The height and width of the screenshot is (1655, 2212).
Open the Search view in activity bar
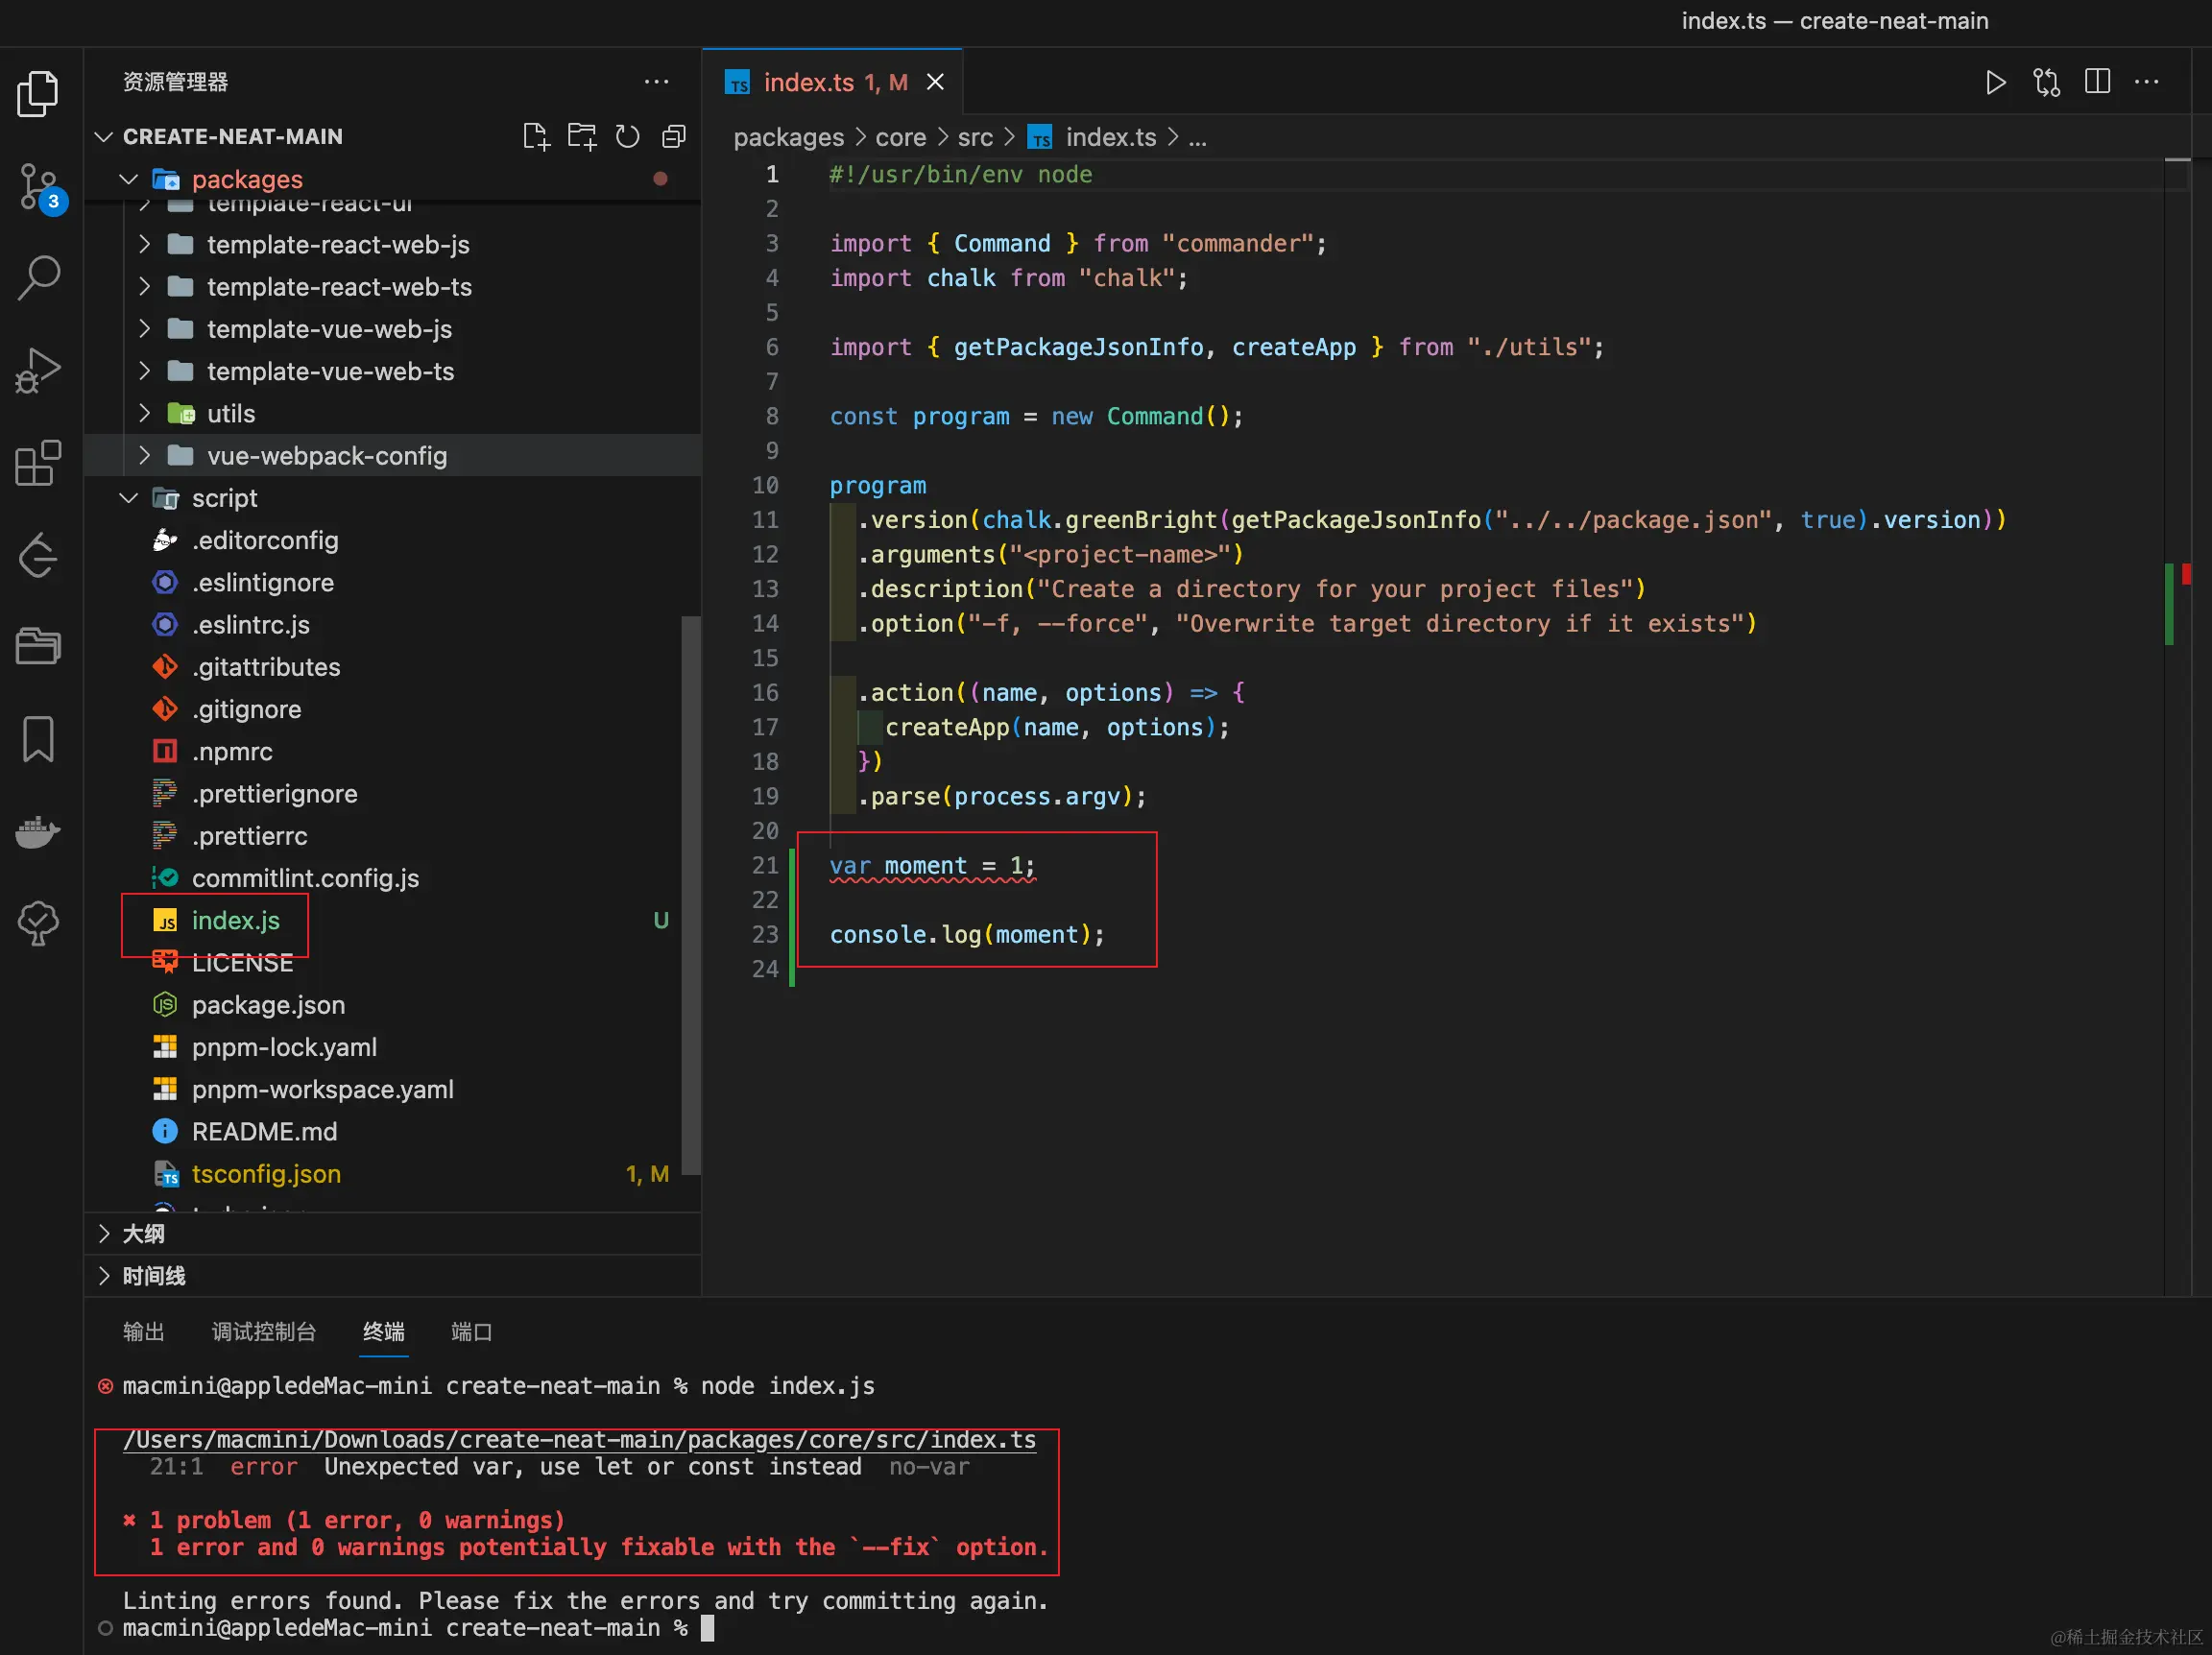point(39,277)
